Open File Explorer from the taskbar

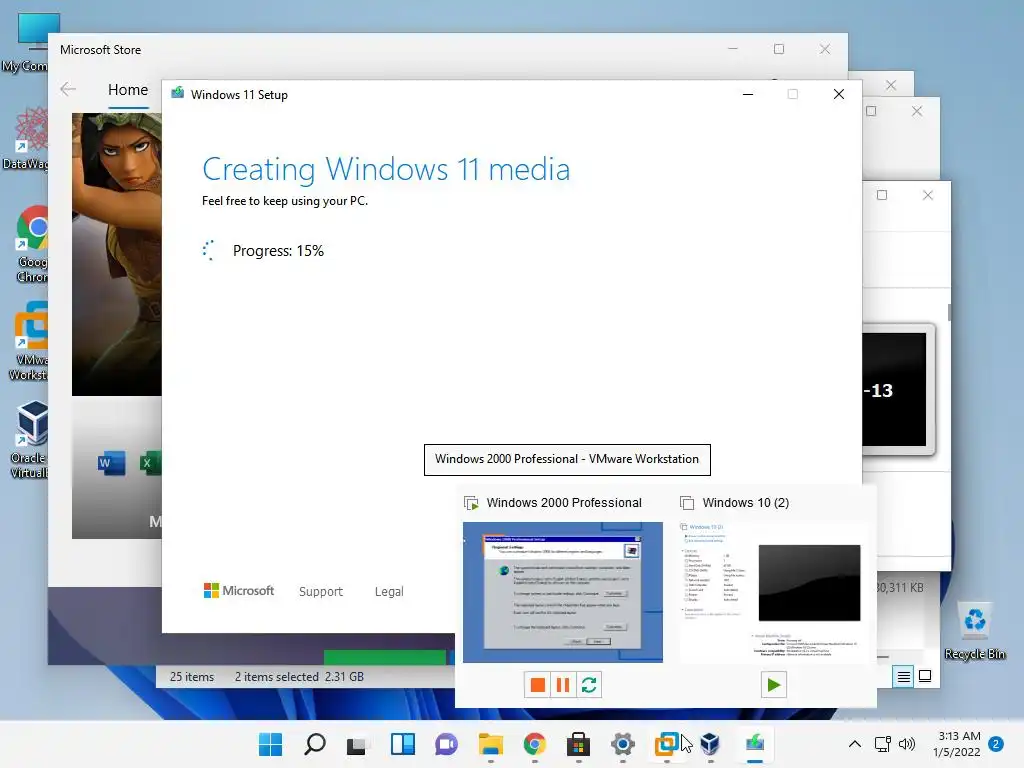pos(490,744)
